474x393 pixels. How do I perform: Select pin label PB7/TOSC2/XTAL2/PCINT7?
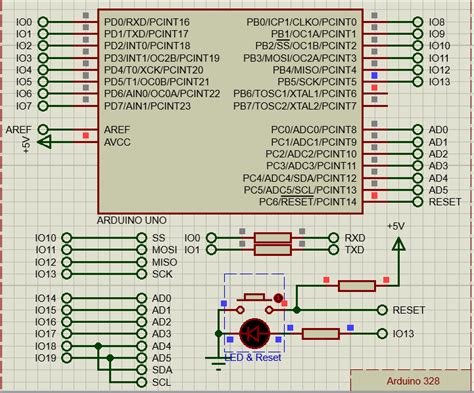(x=295, y=106)
